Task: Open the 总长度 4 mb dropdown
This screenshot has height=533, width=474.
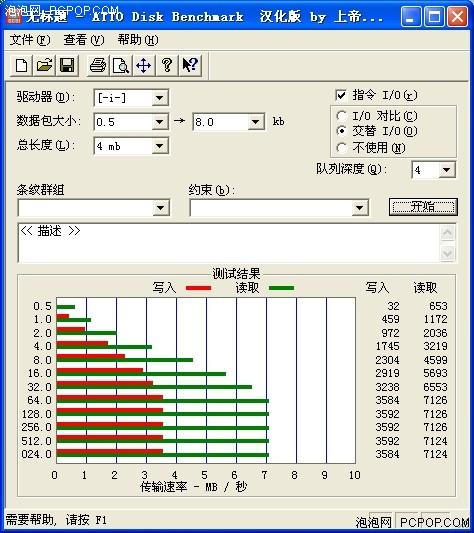Action: point(159,147)
